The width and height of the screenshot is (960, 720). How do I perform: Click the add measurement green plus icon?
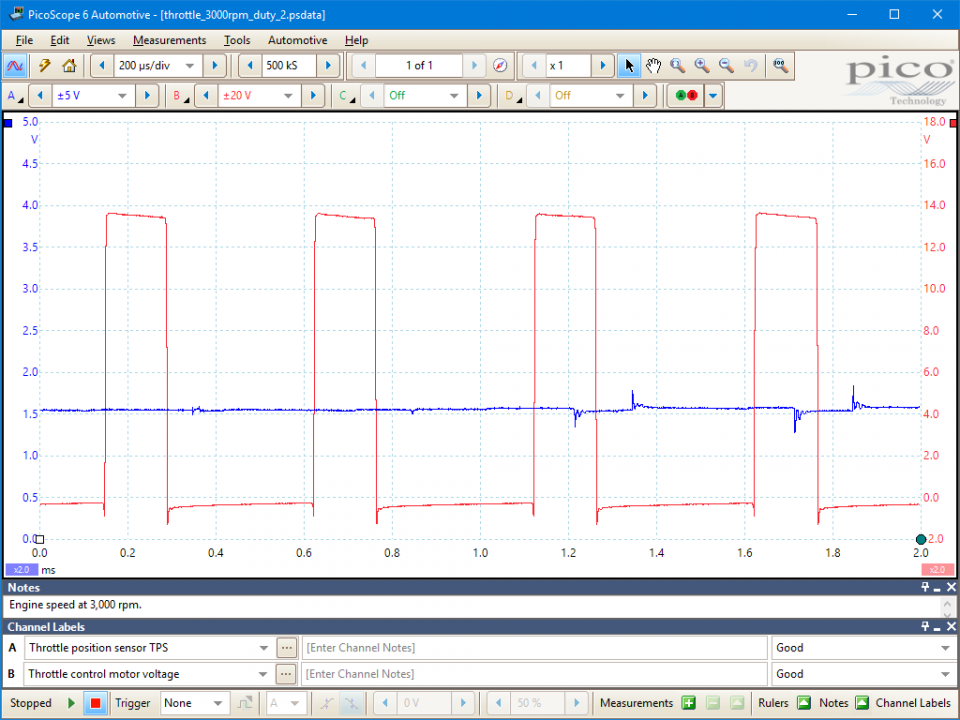coord(689,703)
